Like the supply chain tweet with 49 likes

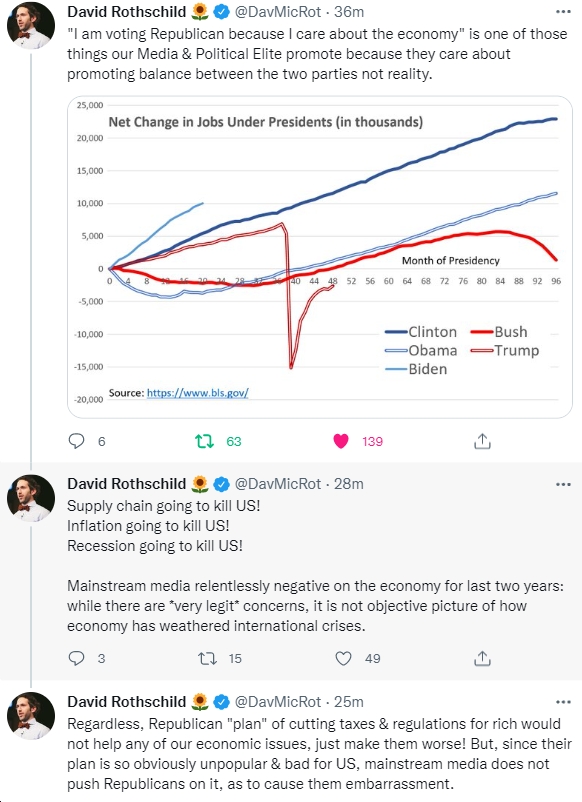pyautogui.click(x=343, y=658)
